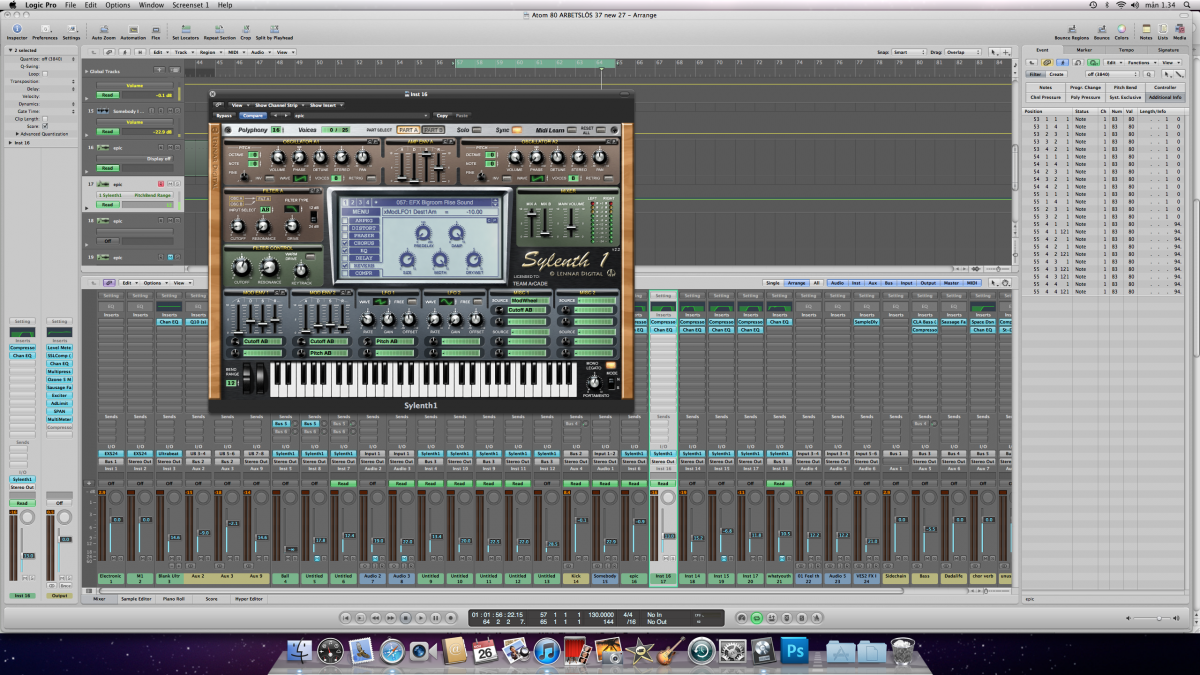Click Split by Playhead toolbar icon
This screenshot has width=1200, height=675.
(x=273, y=32)
